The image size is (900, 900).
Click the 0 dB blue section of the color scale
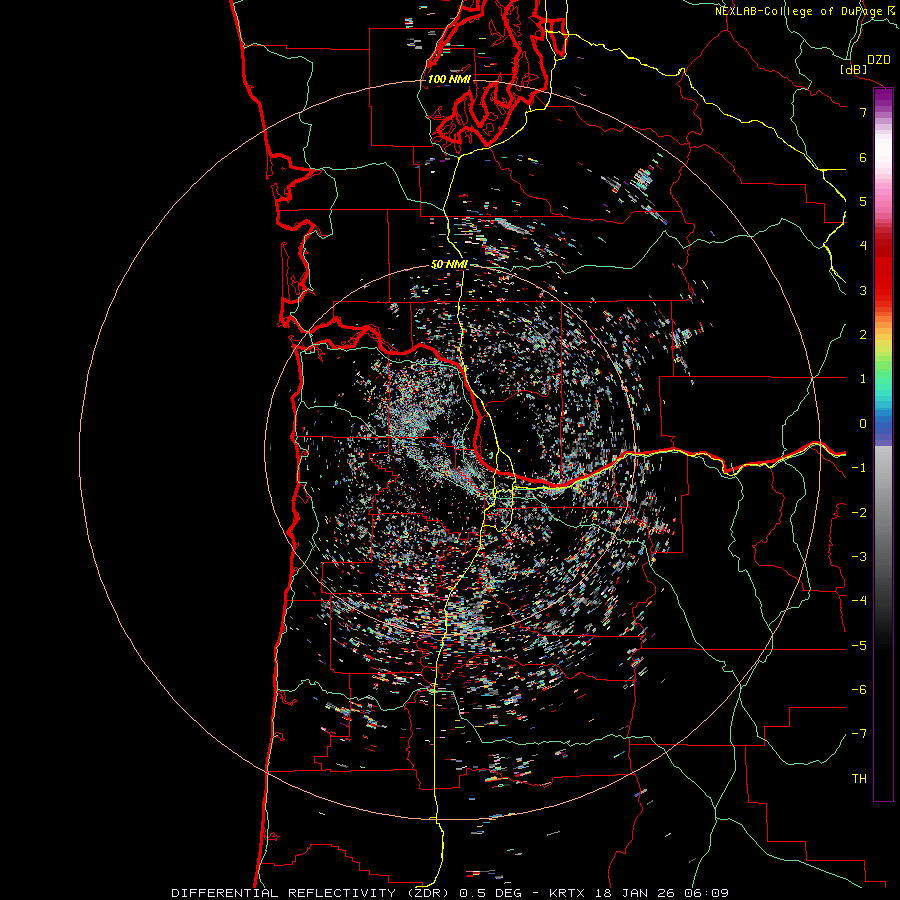point(883,423)
